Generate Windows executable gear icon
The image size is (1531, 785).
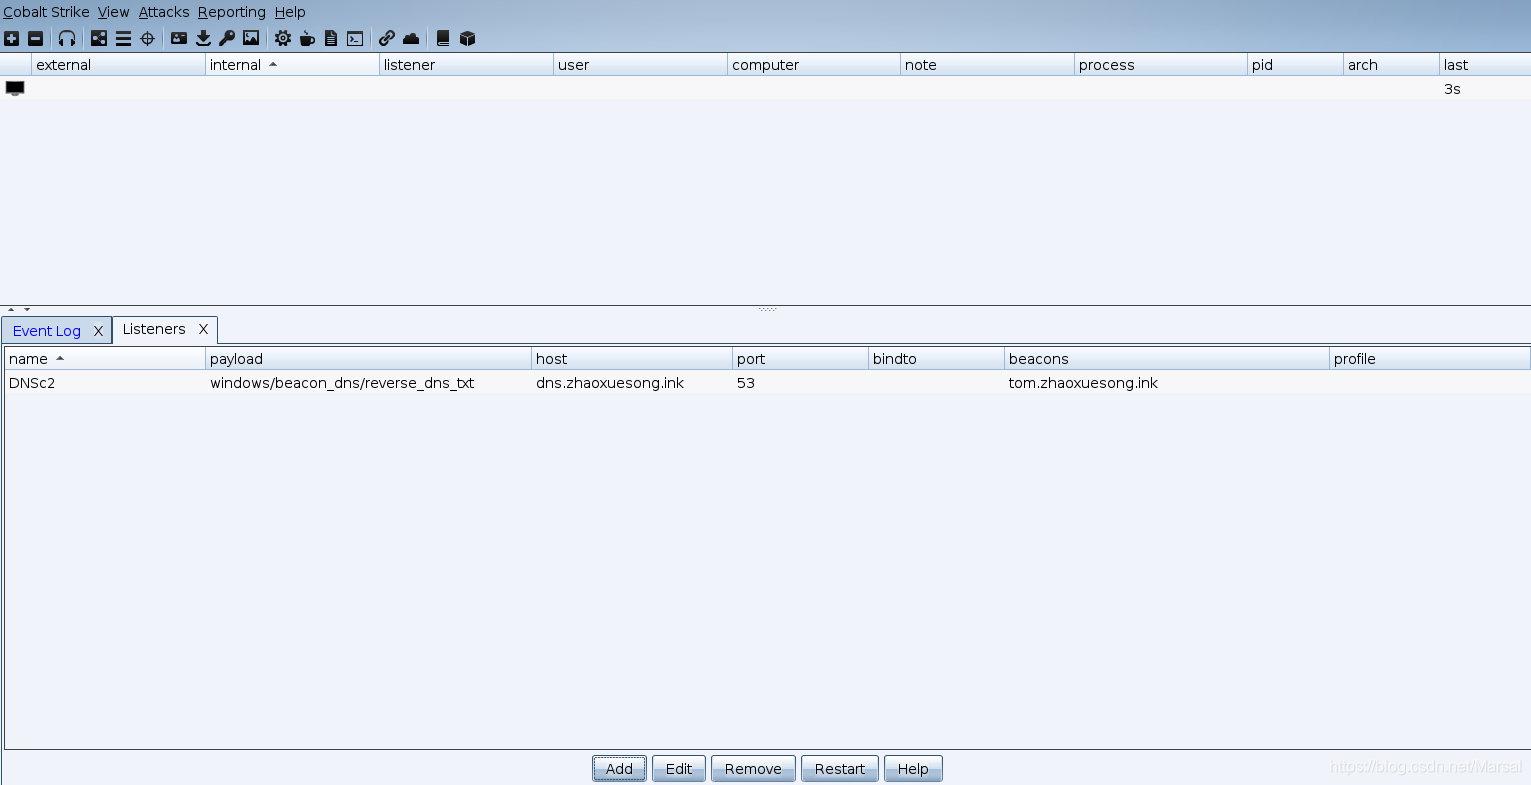(x=283, y=38)
